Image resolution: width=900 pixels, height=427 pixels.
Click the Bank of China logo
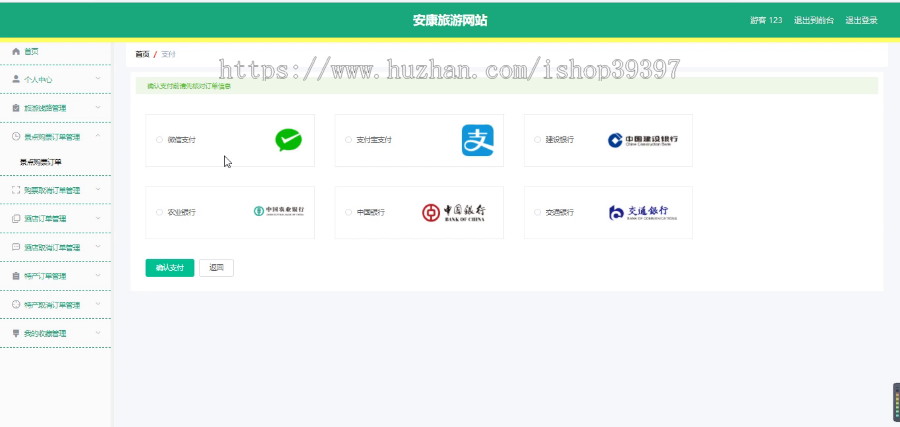pos(453,212)
